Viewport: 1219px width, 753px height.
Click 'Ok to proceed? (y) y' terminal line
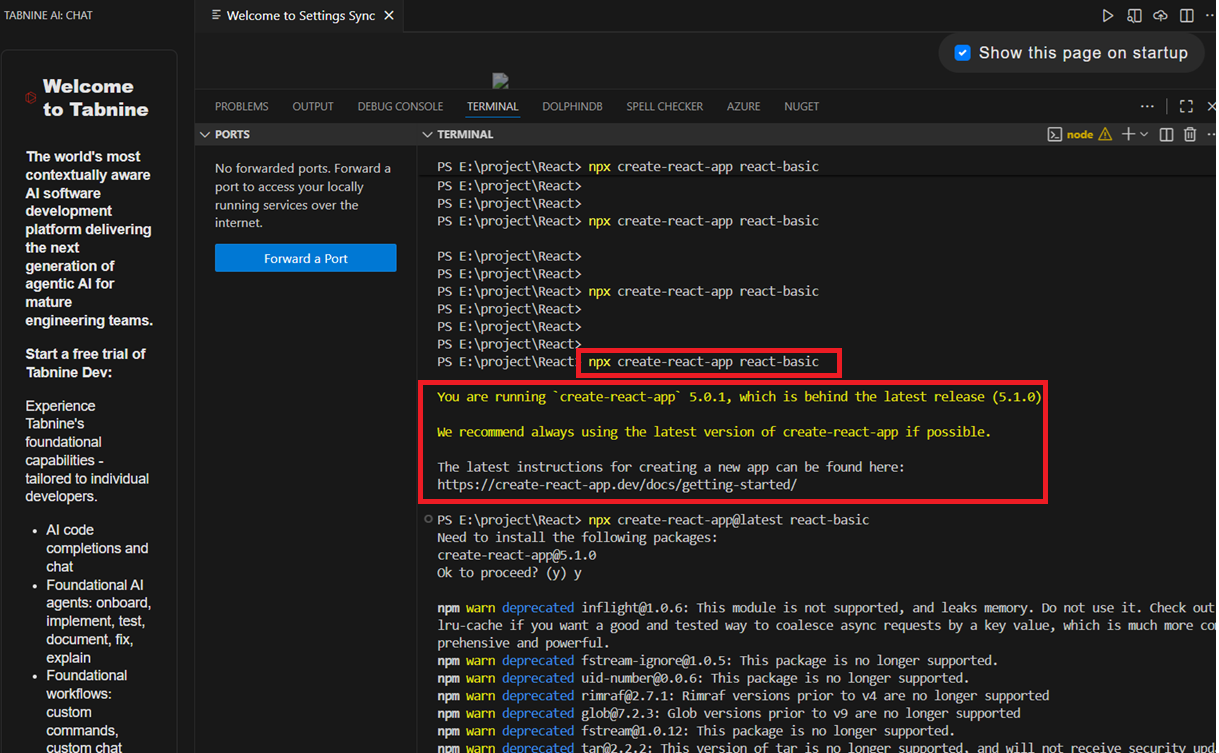click(509, 573)
